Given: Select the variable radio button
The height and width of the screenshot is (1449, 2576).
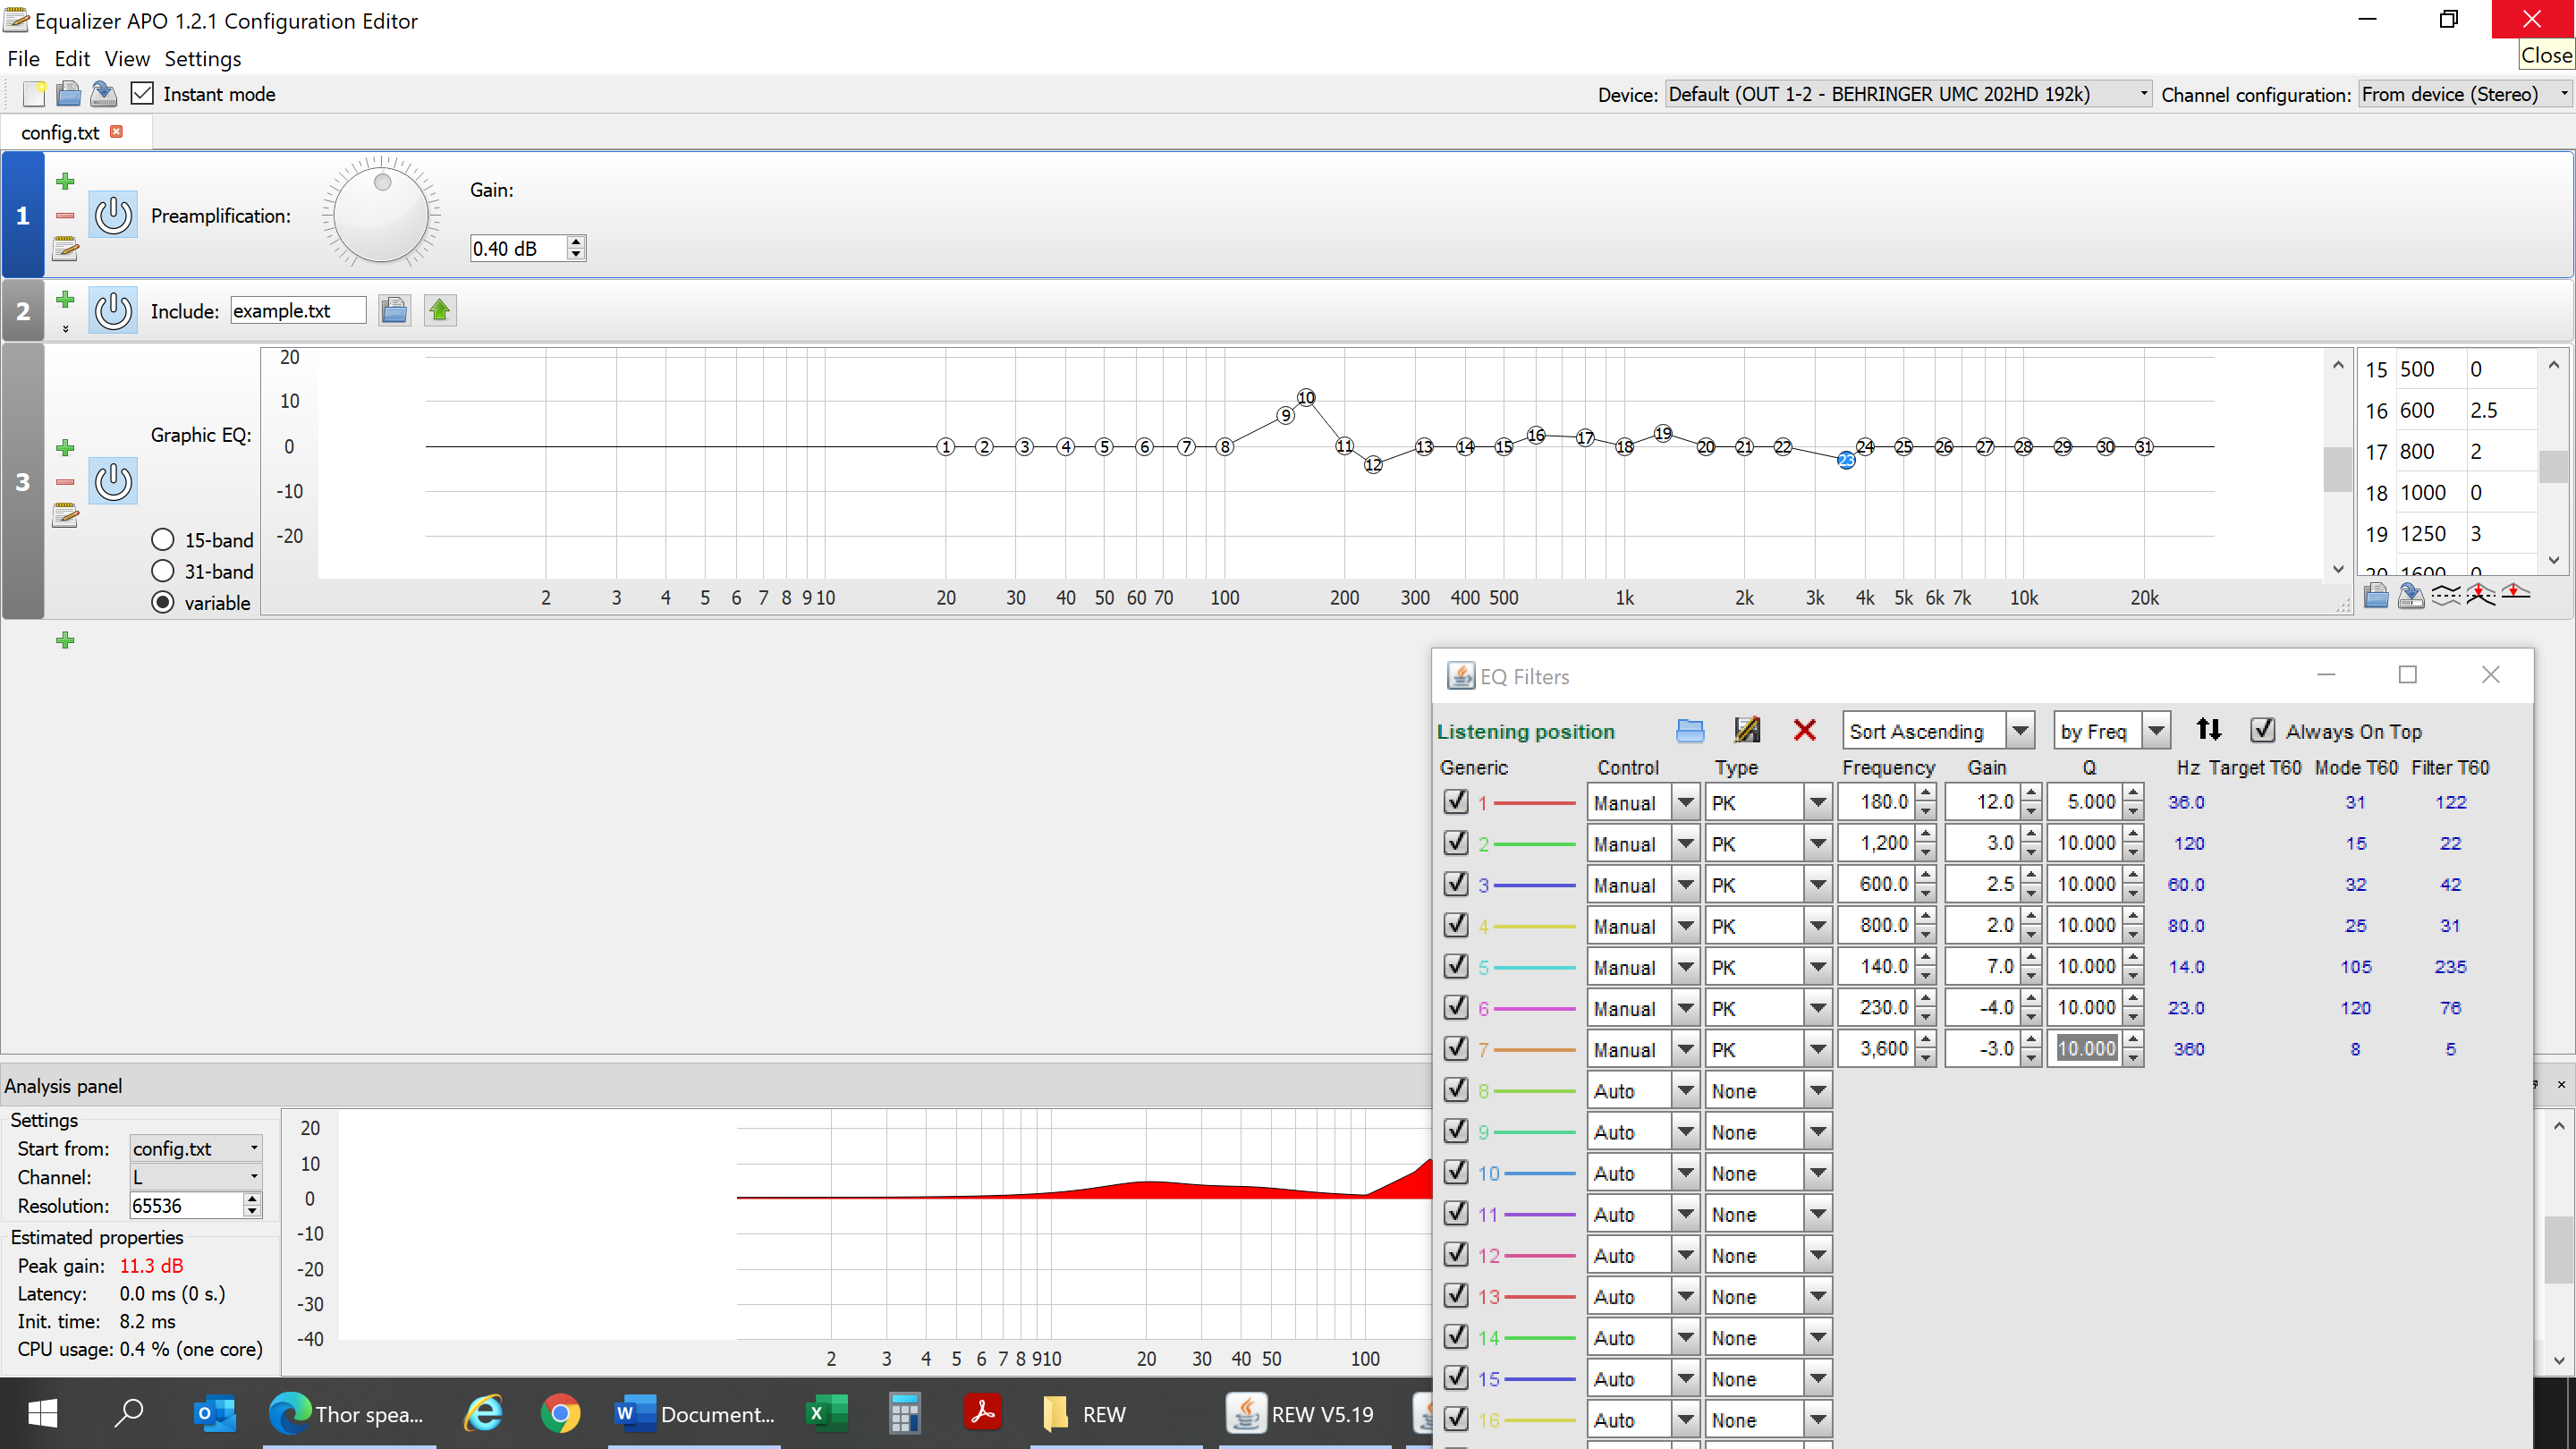Looking at the screenshot, I should (x=163, y=603).
